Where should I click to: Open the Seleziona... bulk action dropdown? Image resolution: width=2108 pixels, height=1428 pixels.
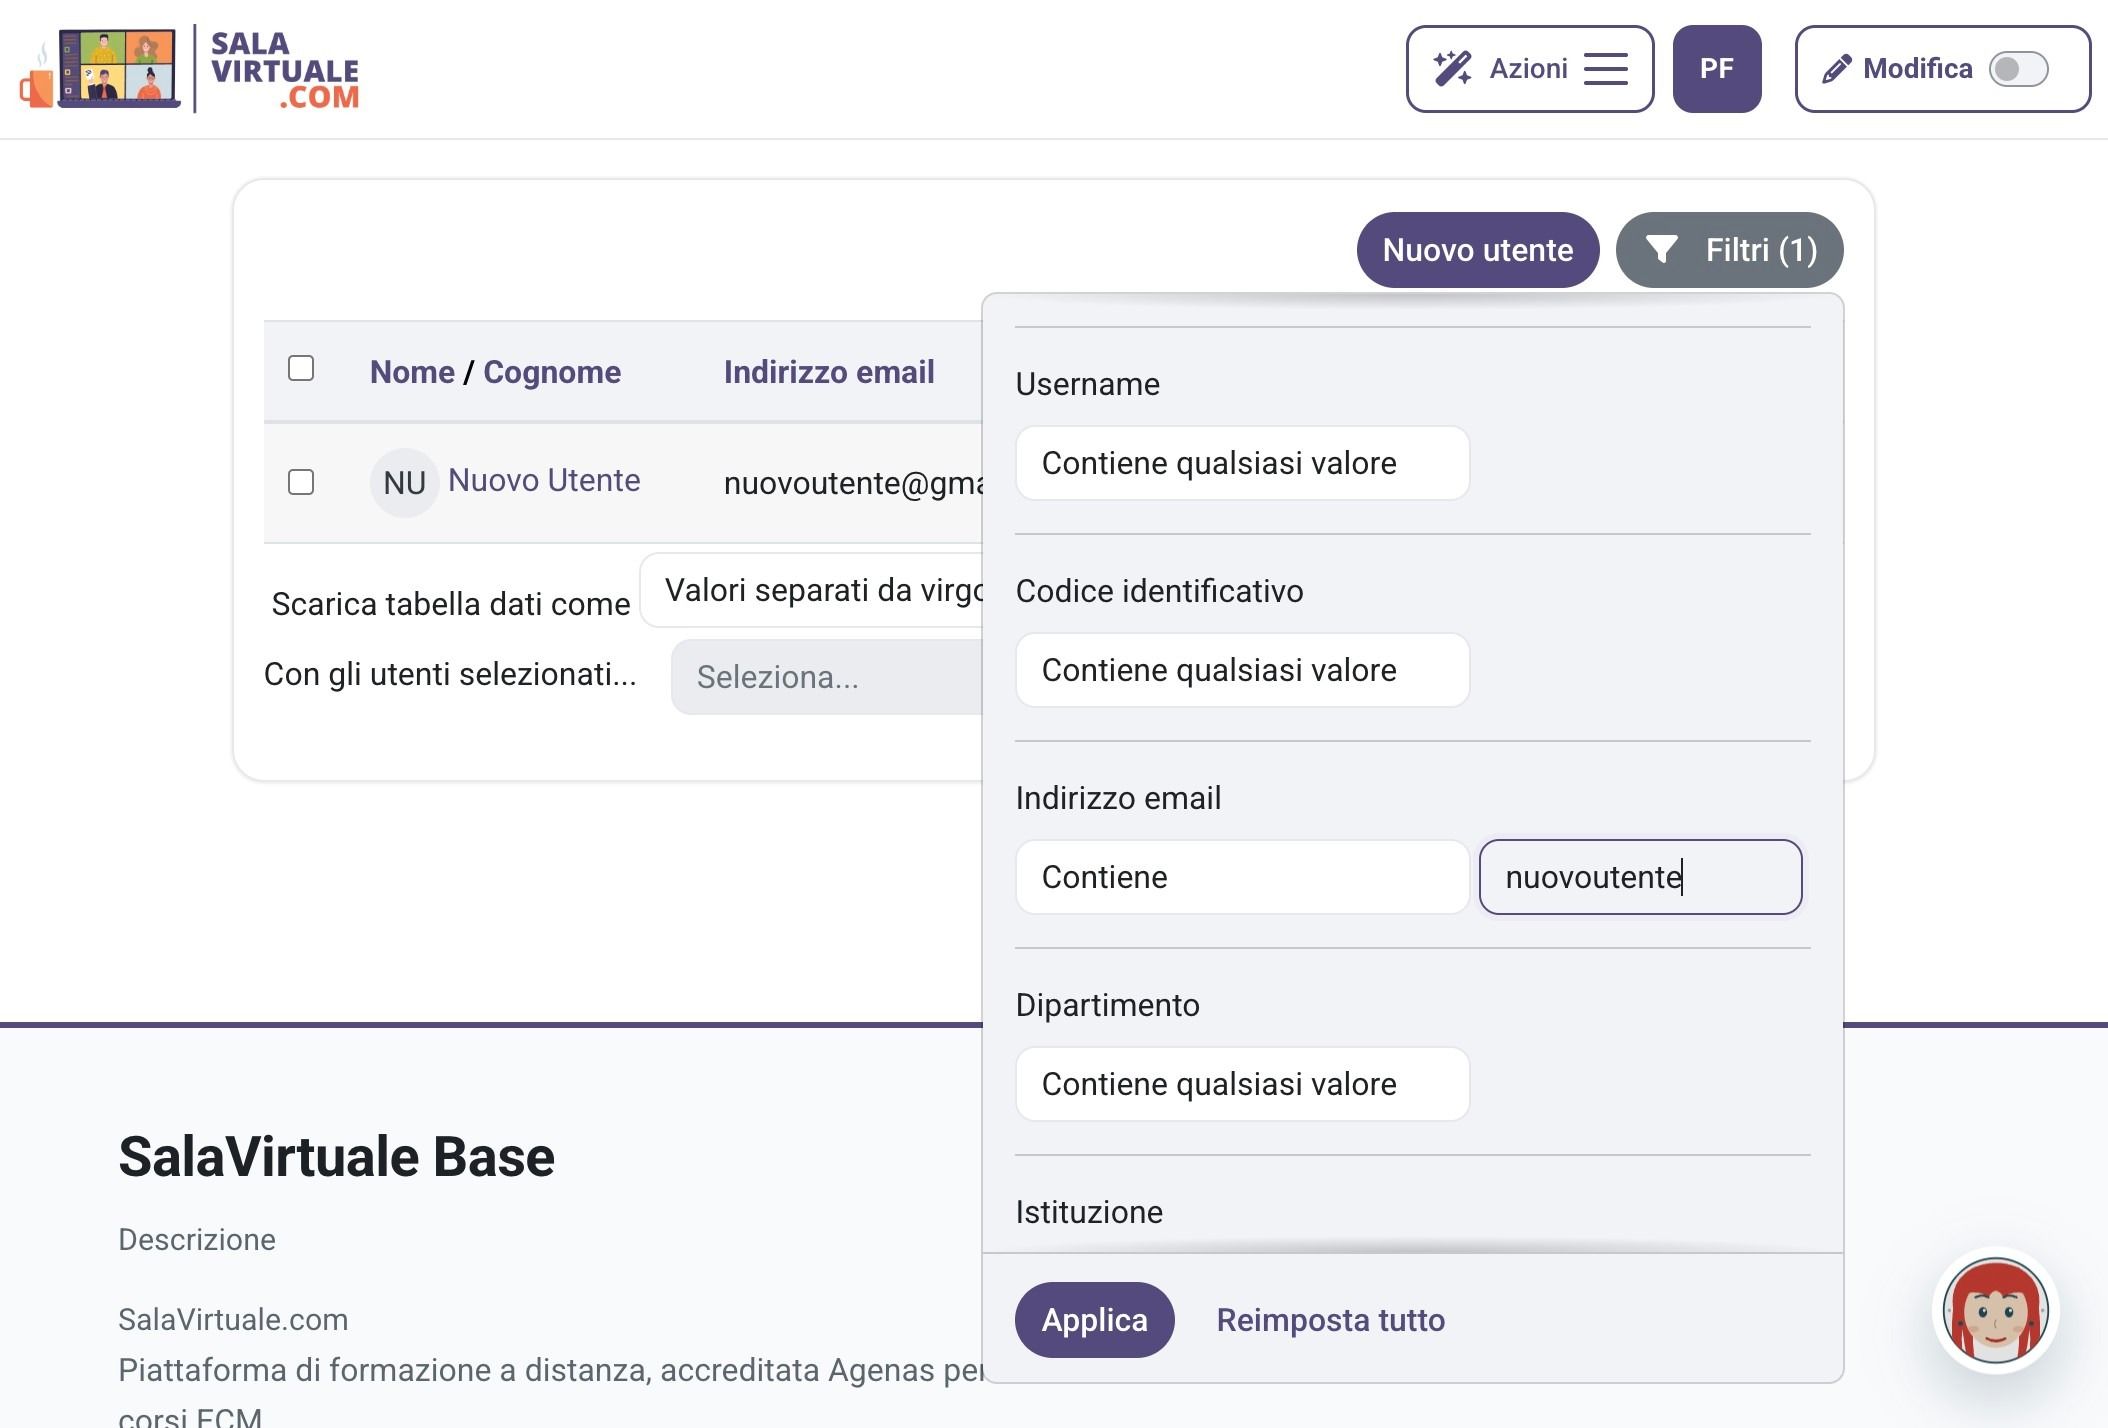[827, 677]
